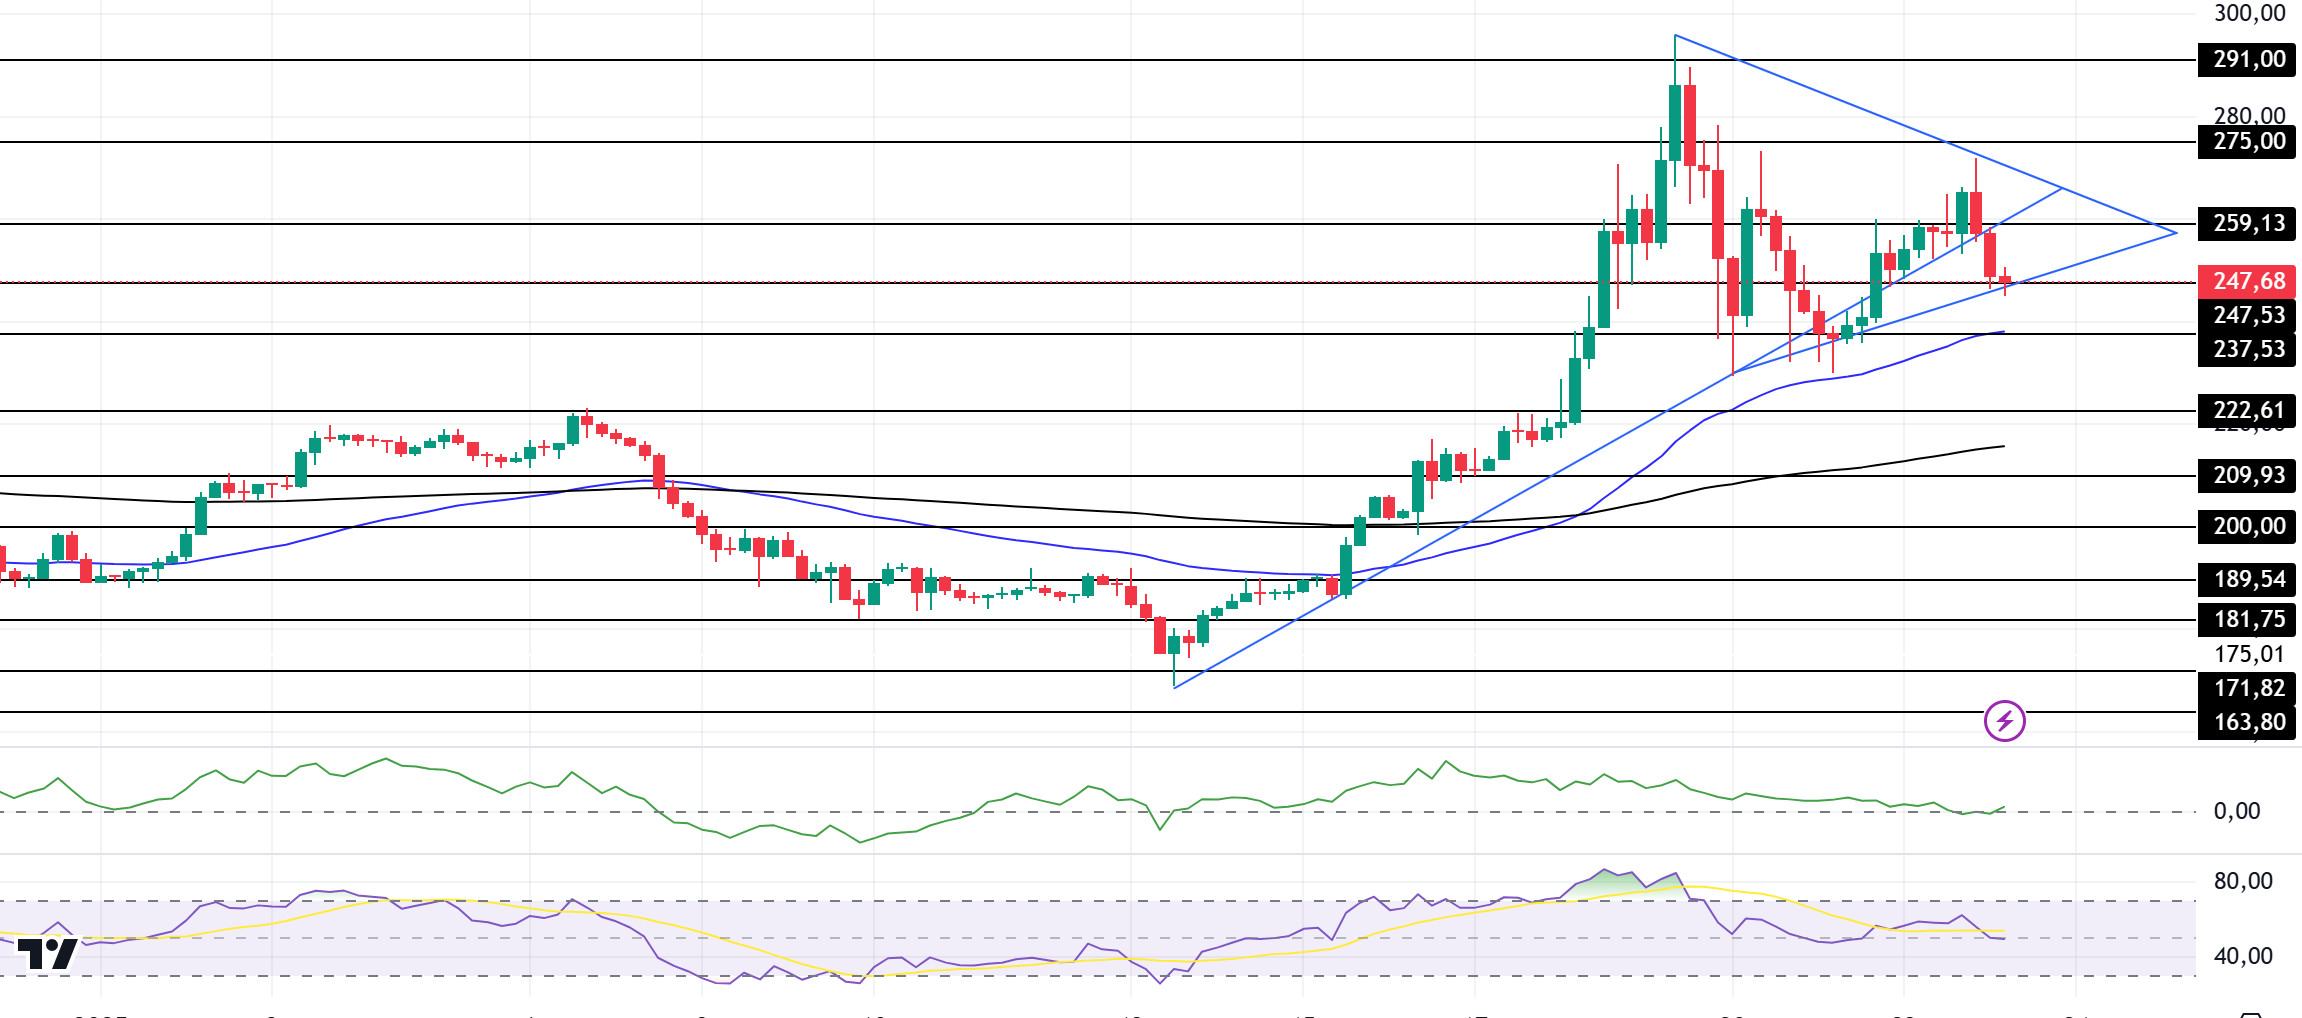The height and width of the screenshot is (1018, 2302).
Task: Click the 80,00 value on RSI scale
Action: [x=2243, y=882]
